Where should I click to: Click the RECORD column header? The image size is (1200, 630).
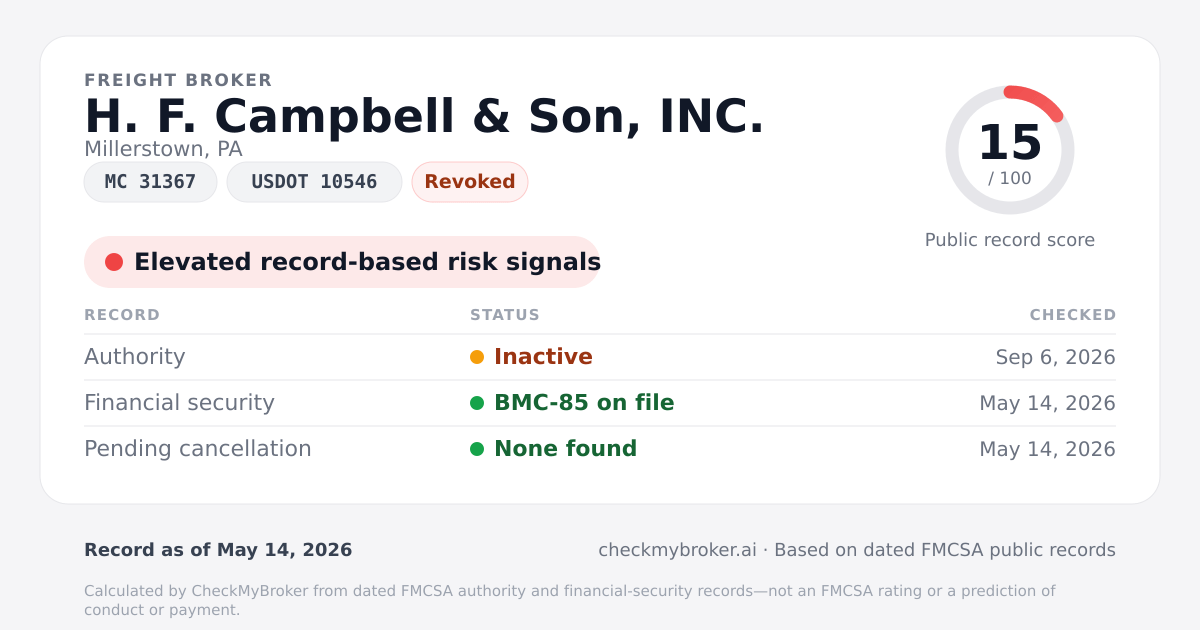point(122,315)
